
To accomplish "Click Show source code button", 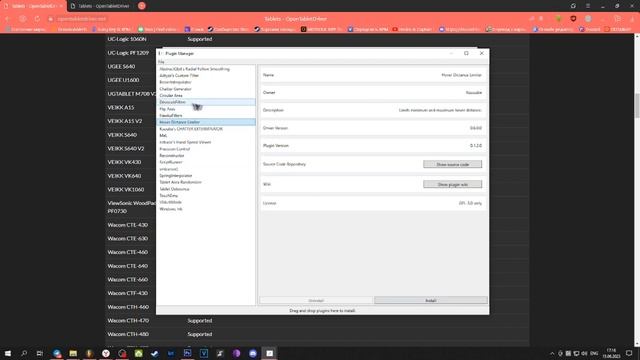I will click(452, 164).
